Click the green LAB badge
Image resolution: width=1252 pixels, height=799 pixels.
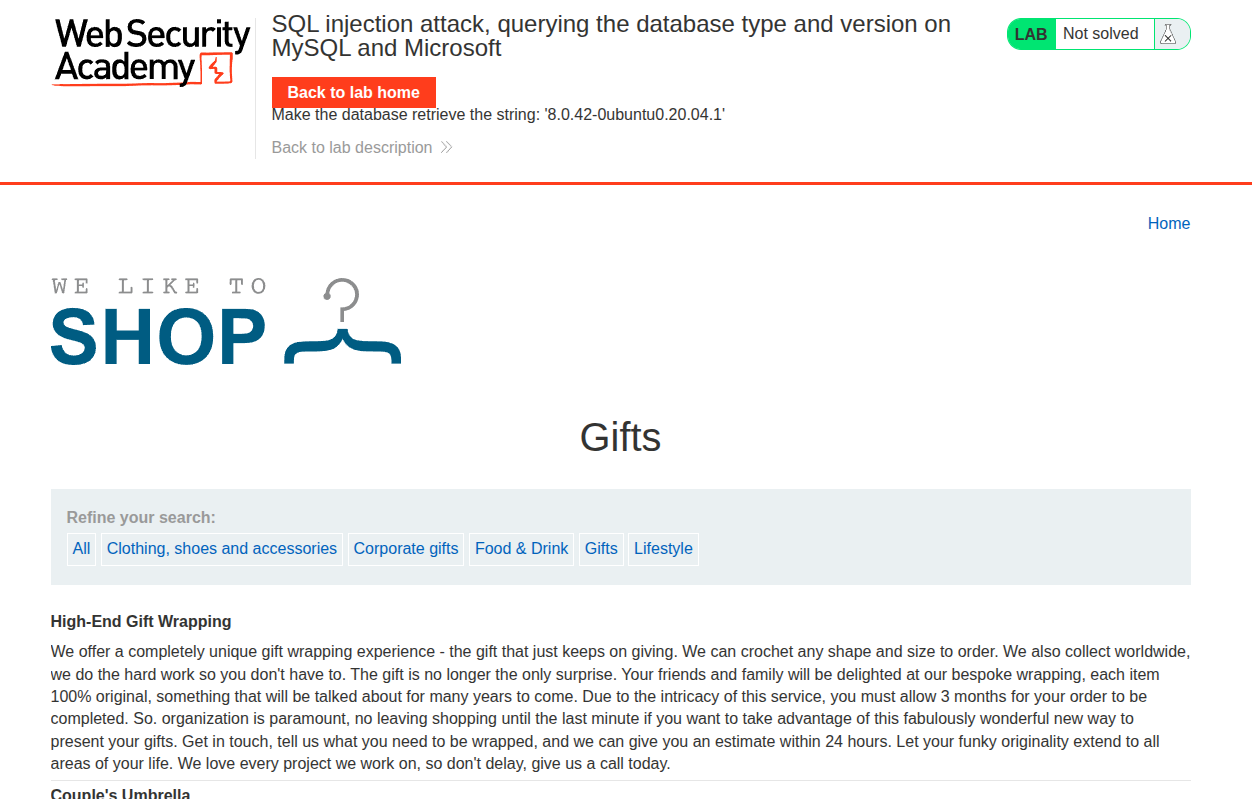click(x=1031, y=34)
